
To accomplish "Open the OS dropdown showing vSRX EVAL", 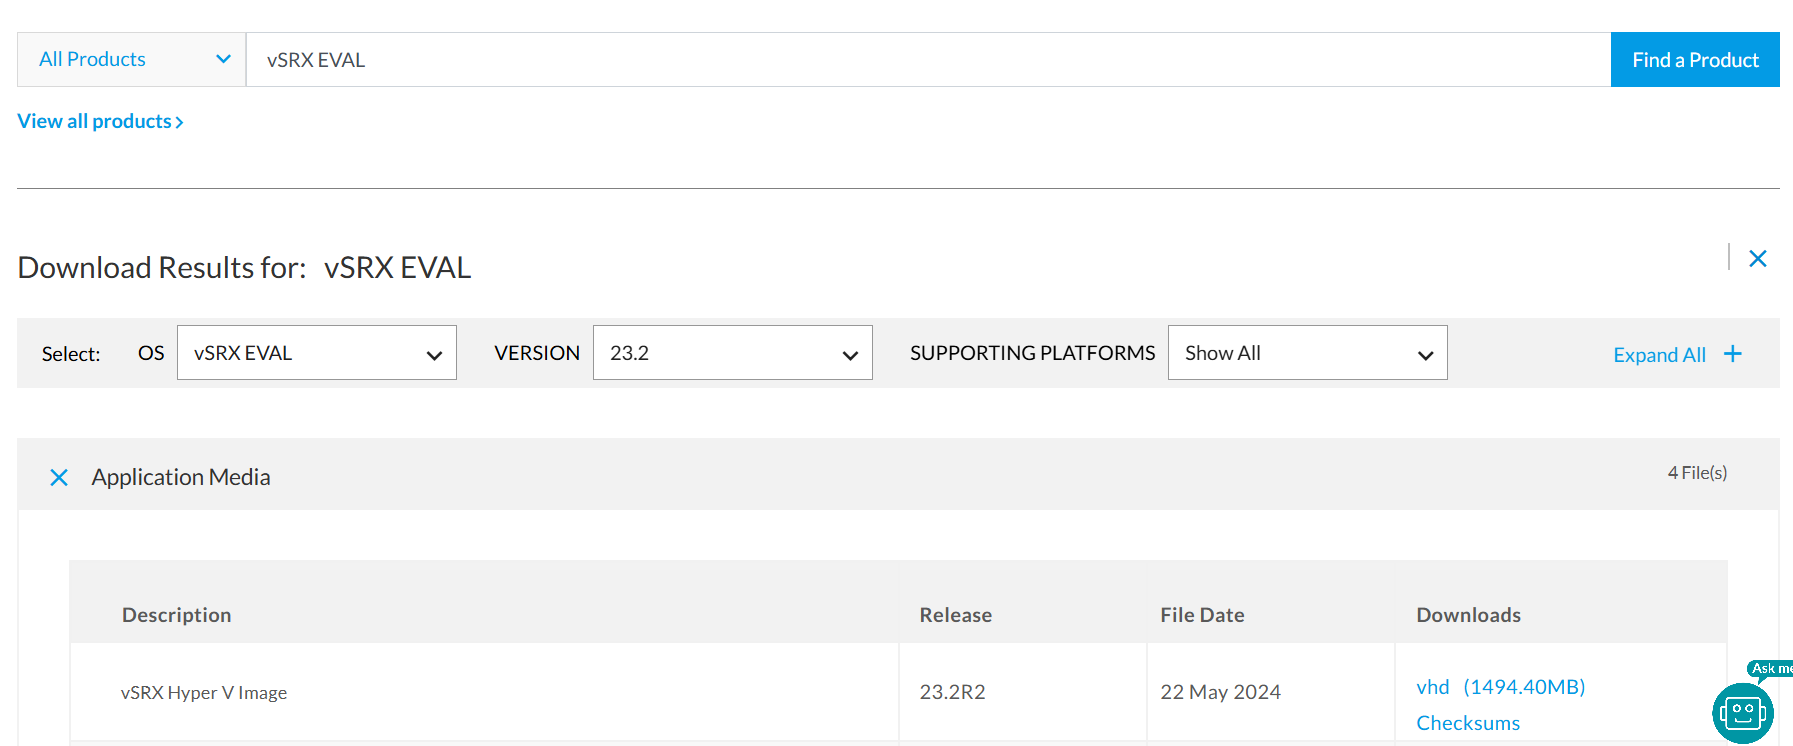I will click(x=316, y=353).
